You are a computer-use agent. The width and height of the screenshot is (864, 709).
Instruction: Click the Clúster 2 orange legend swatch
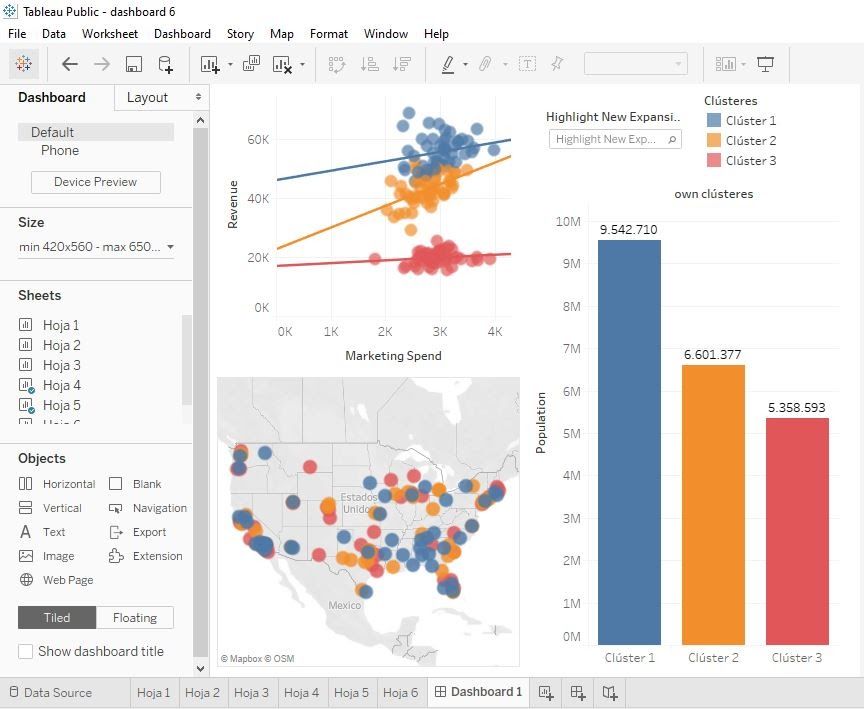713,141
